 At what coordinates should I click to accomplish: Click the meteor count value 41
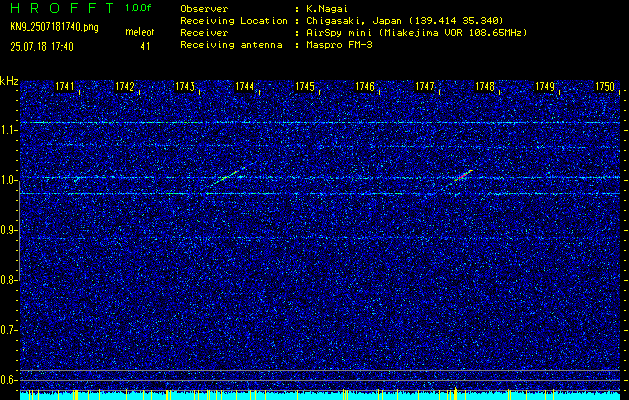coord(145,47)
